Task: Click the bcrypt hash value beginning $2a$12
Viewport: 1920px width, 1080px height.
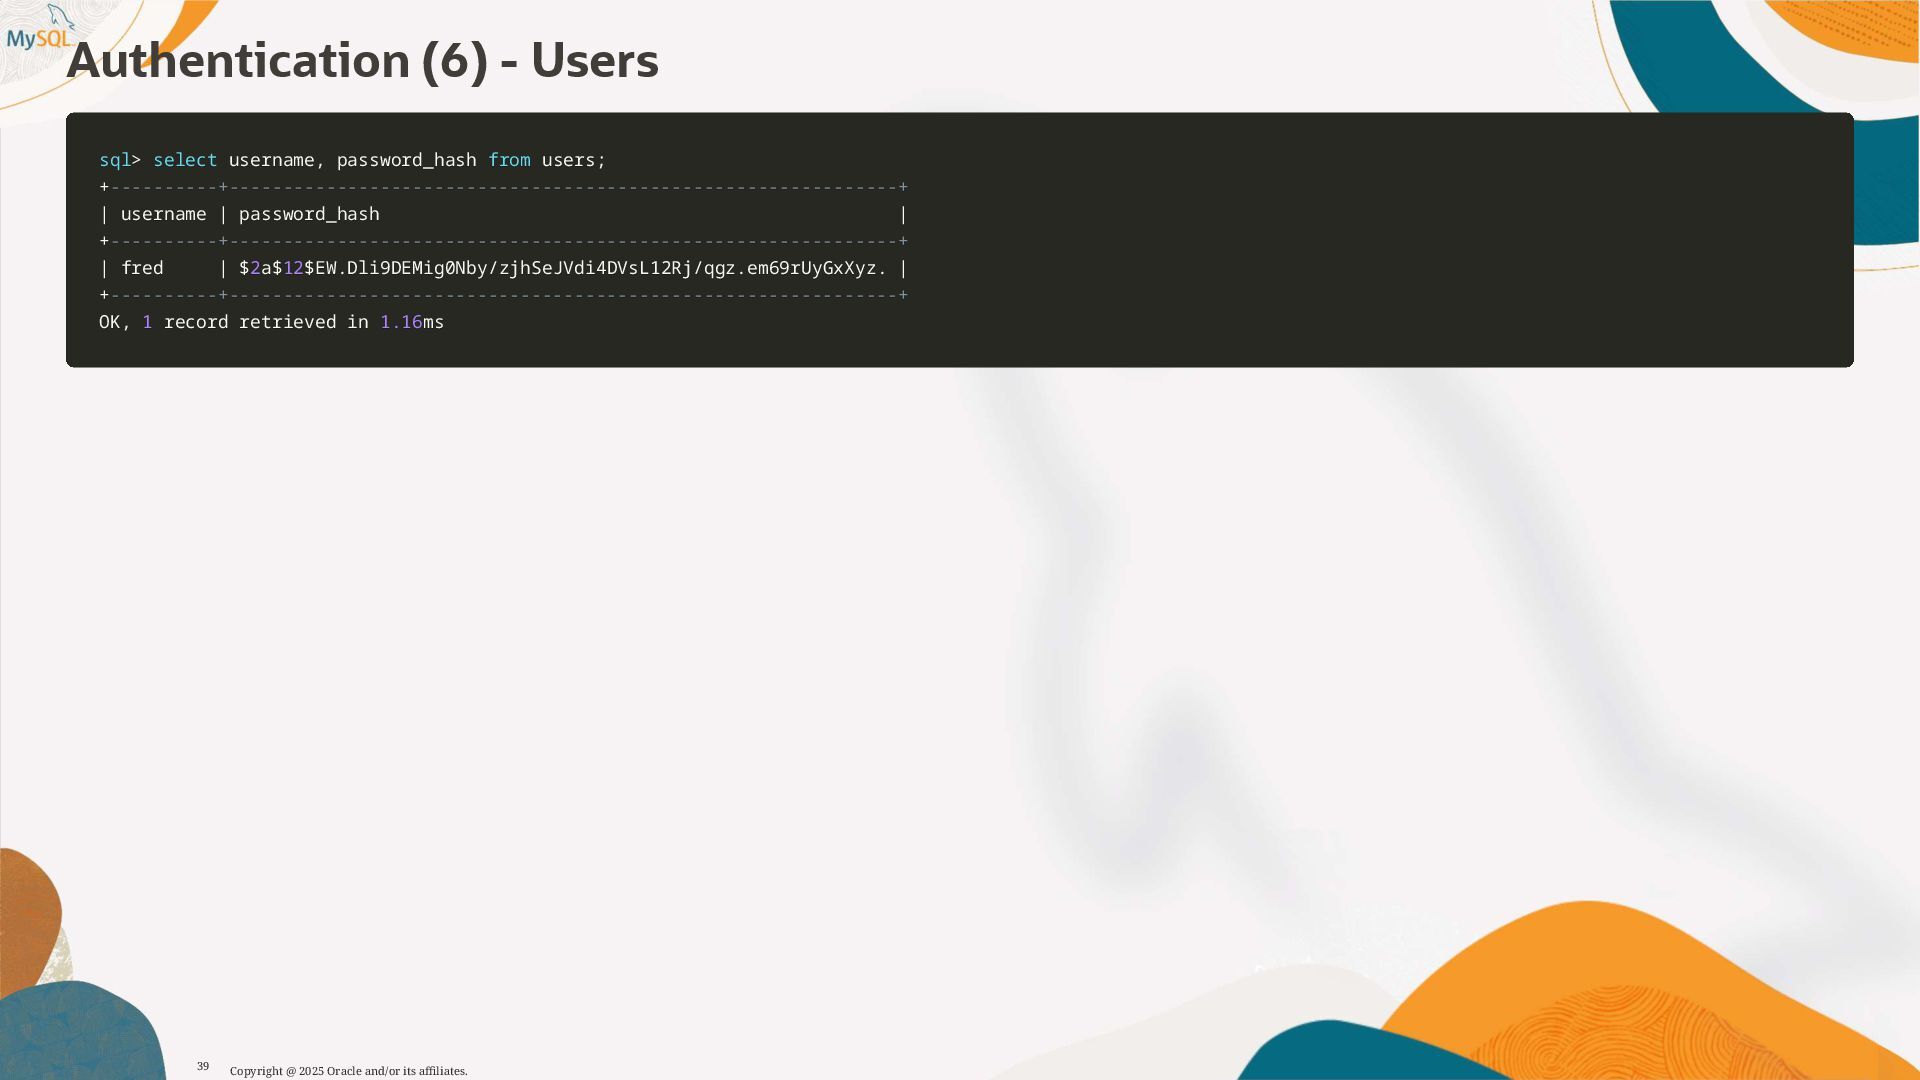Action: point(562,268)
